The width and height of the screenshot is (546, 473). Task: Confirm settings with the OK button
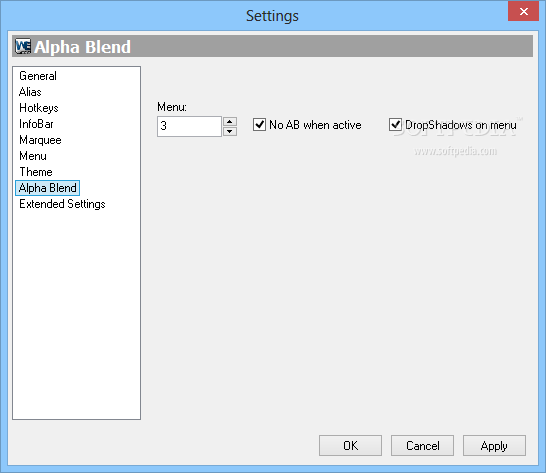coord(350,445)
